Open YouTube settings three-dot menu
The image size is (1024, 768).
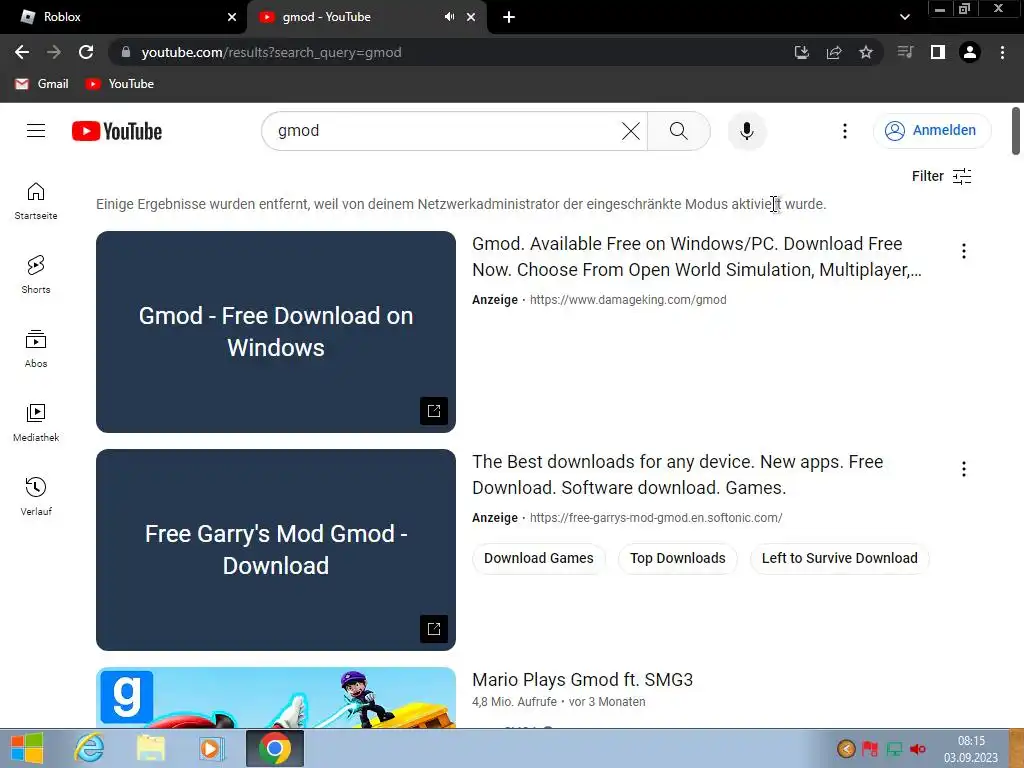[x=844, y=131]
